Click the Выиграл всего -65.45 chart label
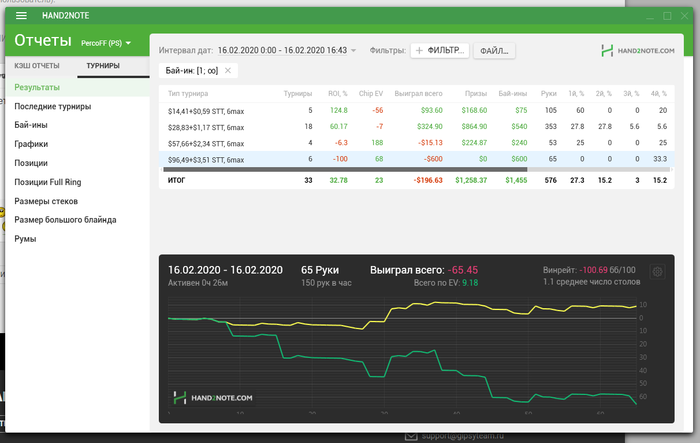 pyautogui.click(x=424, y=270)
